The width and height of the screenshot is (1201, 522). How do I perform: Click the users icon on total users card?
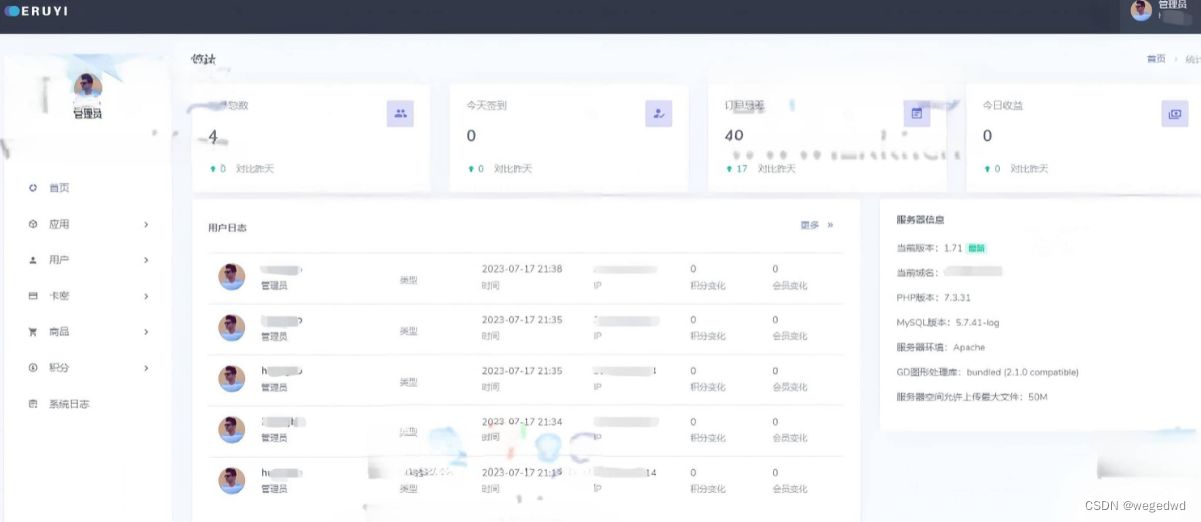click(x=400, y=114)
